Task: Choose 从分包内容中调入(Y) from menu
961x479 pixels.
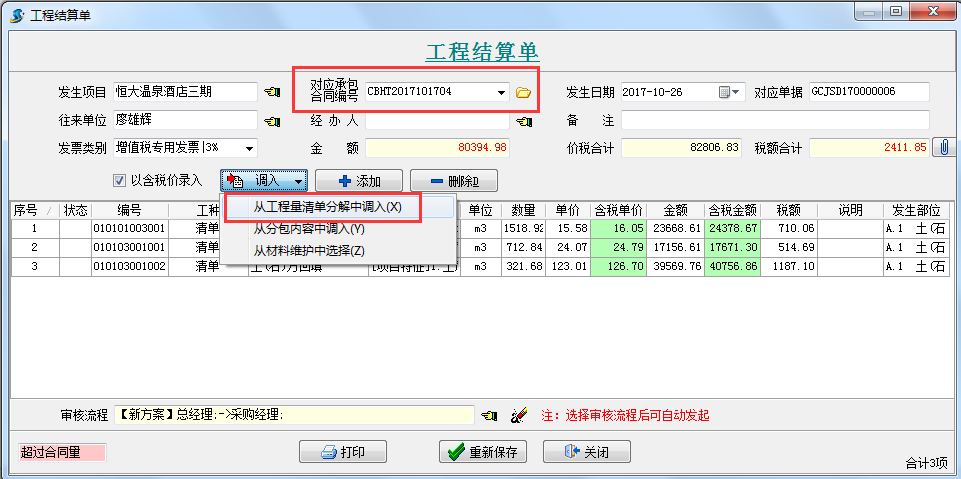Action: click(x=309, y=229)
